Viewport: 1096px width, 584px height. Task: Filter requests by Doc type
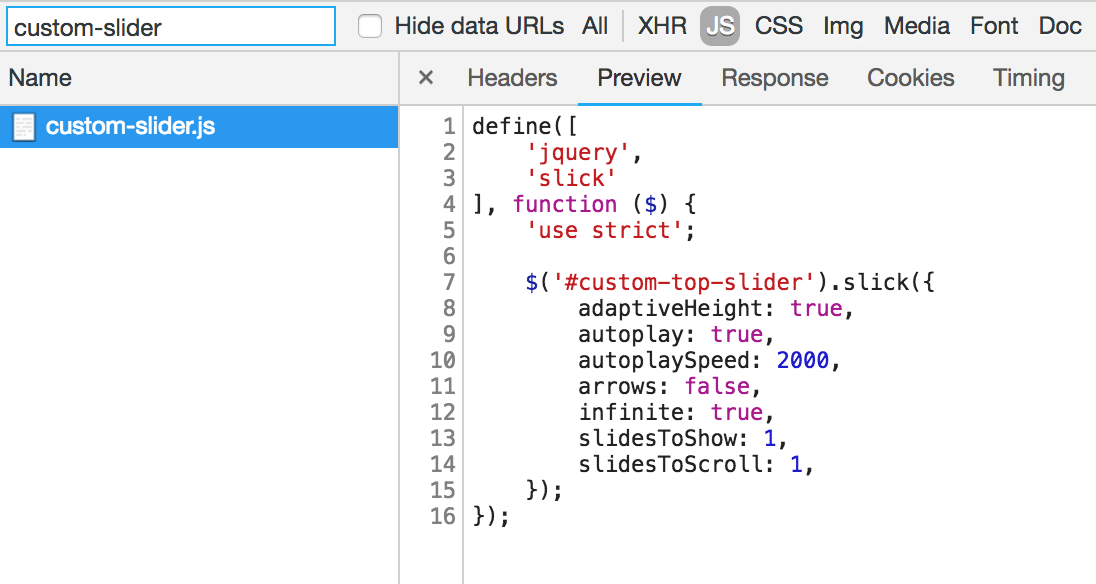point(1060,27)
